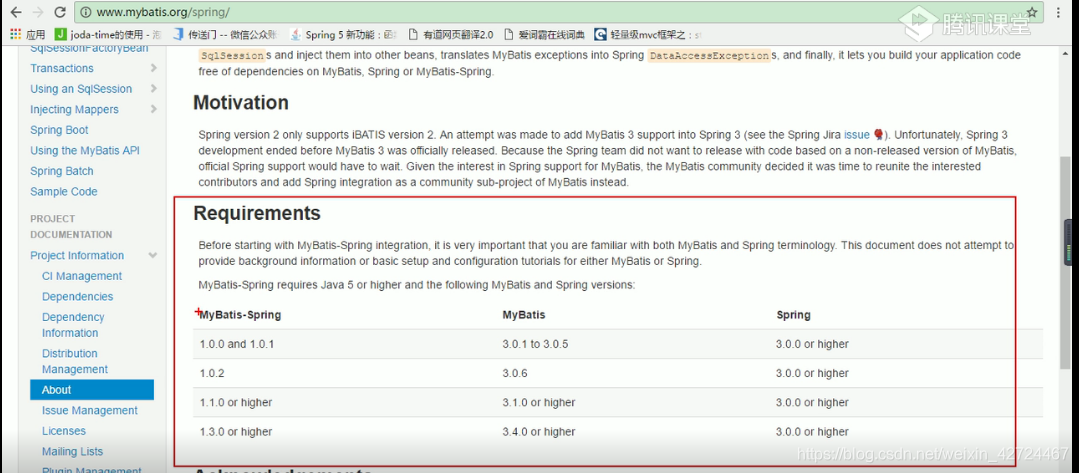
Task: Collapse the Project Information section chevron
Action: pyautogui.click(x=153, y=255)
